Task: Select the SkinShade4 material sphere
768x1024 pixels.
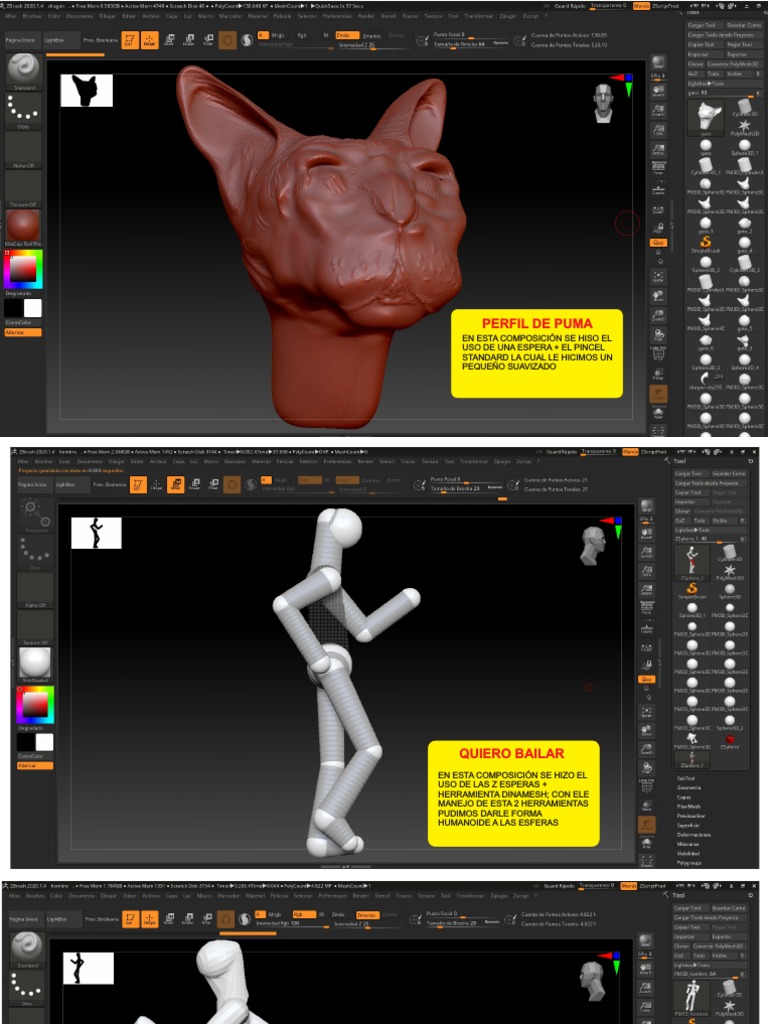Action: 35,661
